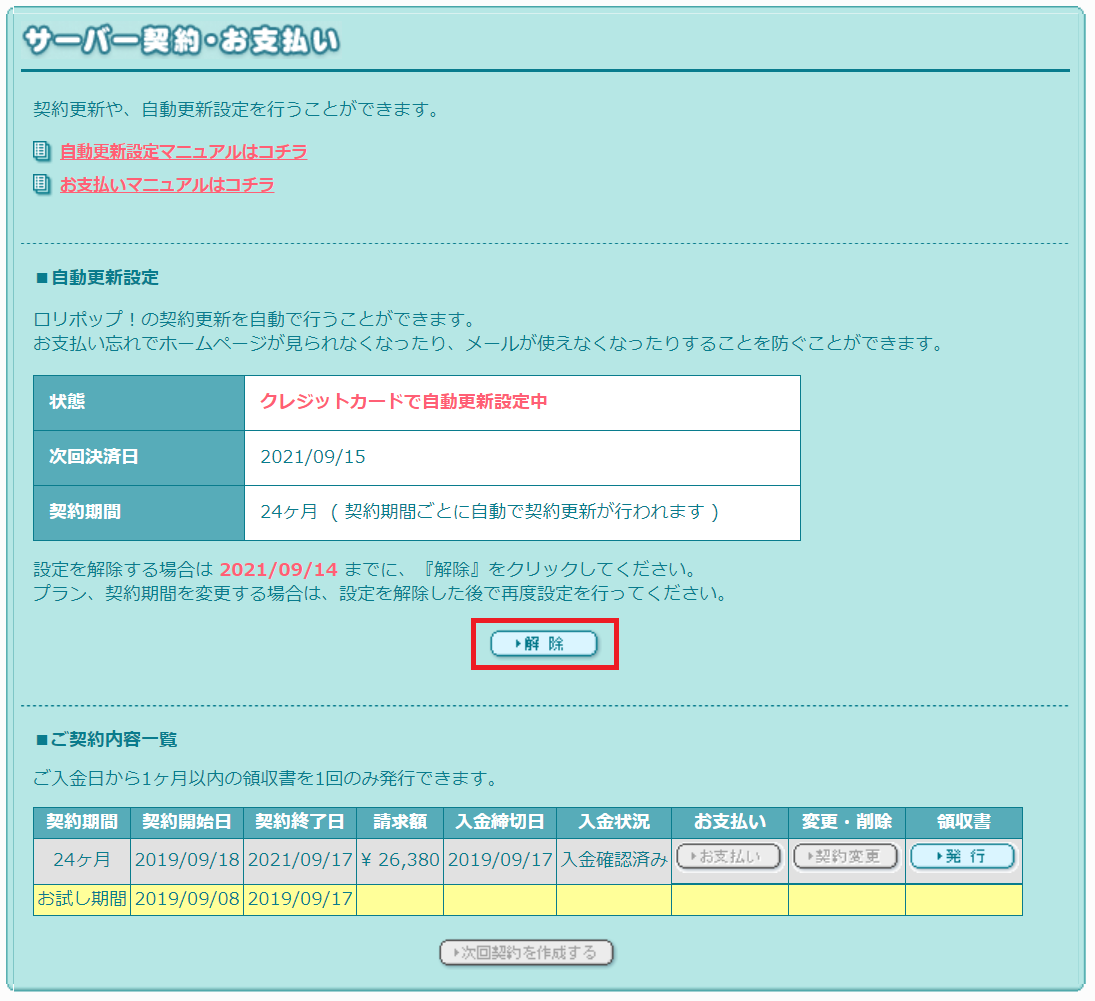Click the document icon beside お支払いマニュアル
The height and width of the screenshot is (1001, 1095).
click(x=42, y=184)
